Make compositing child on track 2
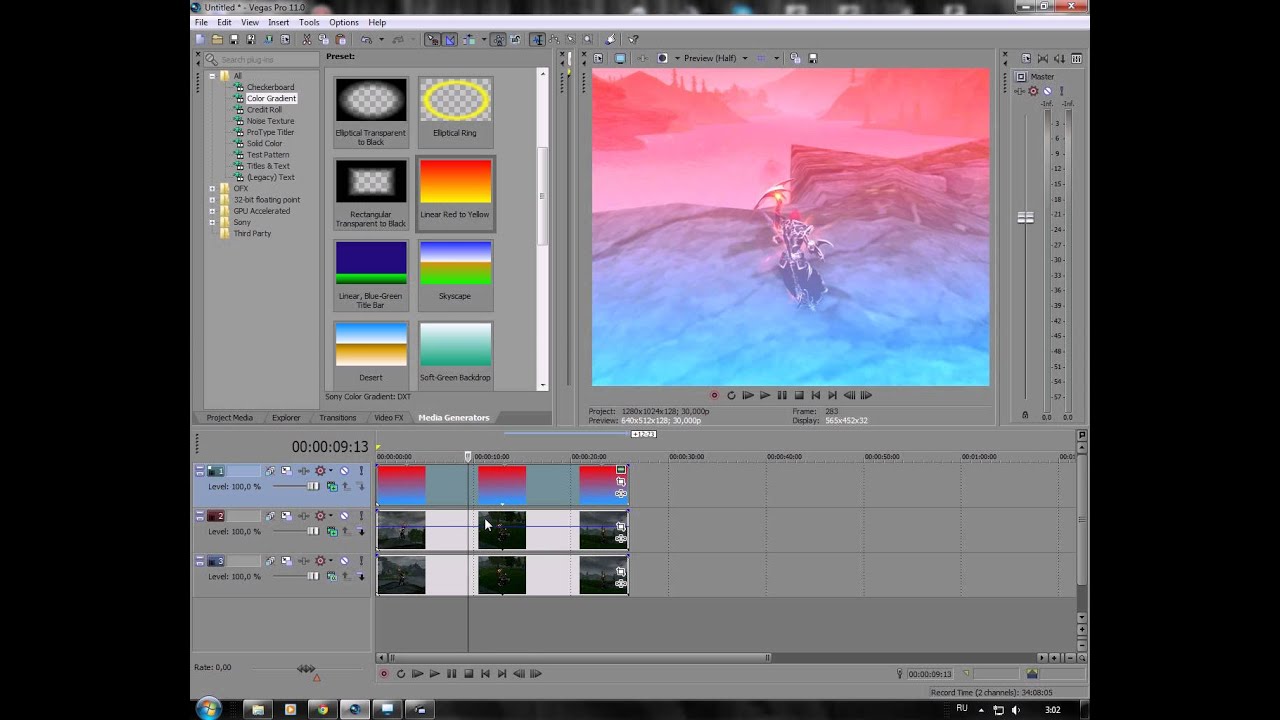Viewport: 1280px width, 720px height. 361,531
